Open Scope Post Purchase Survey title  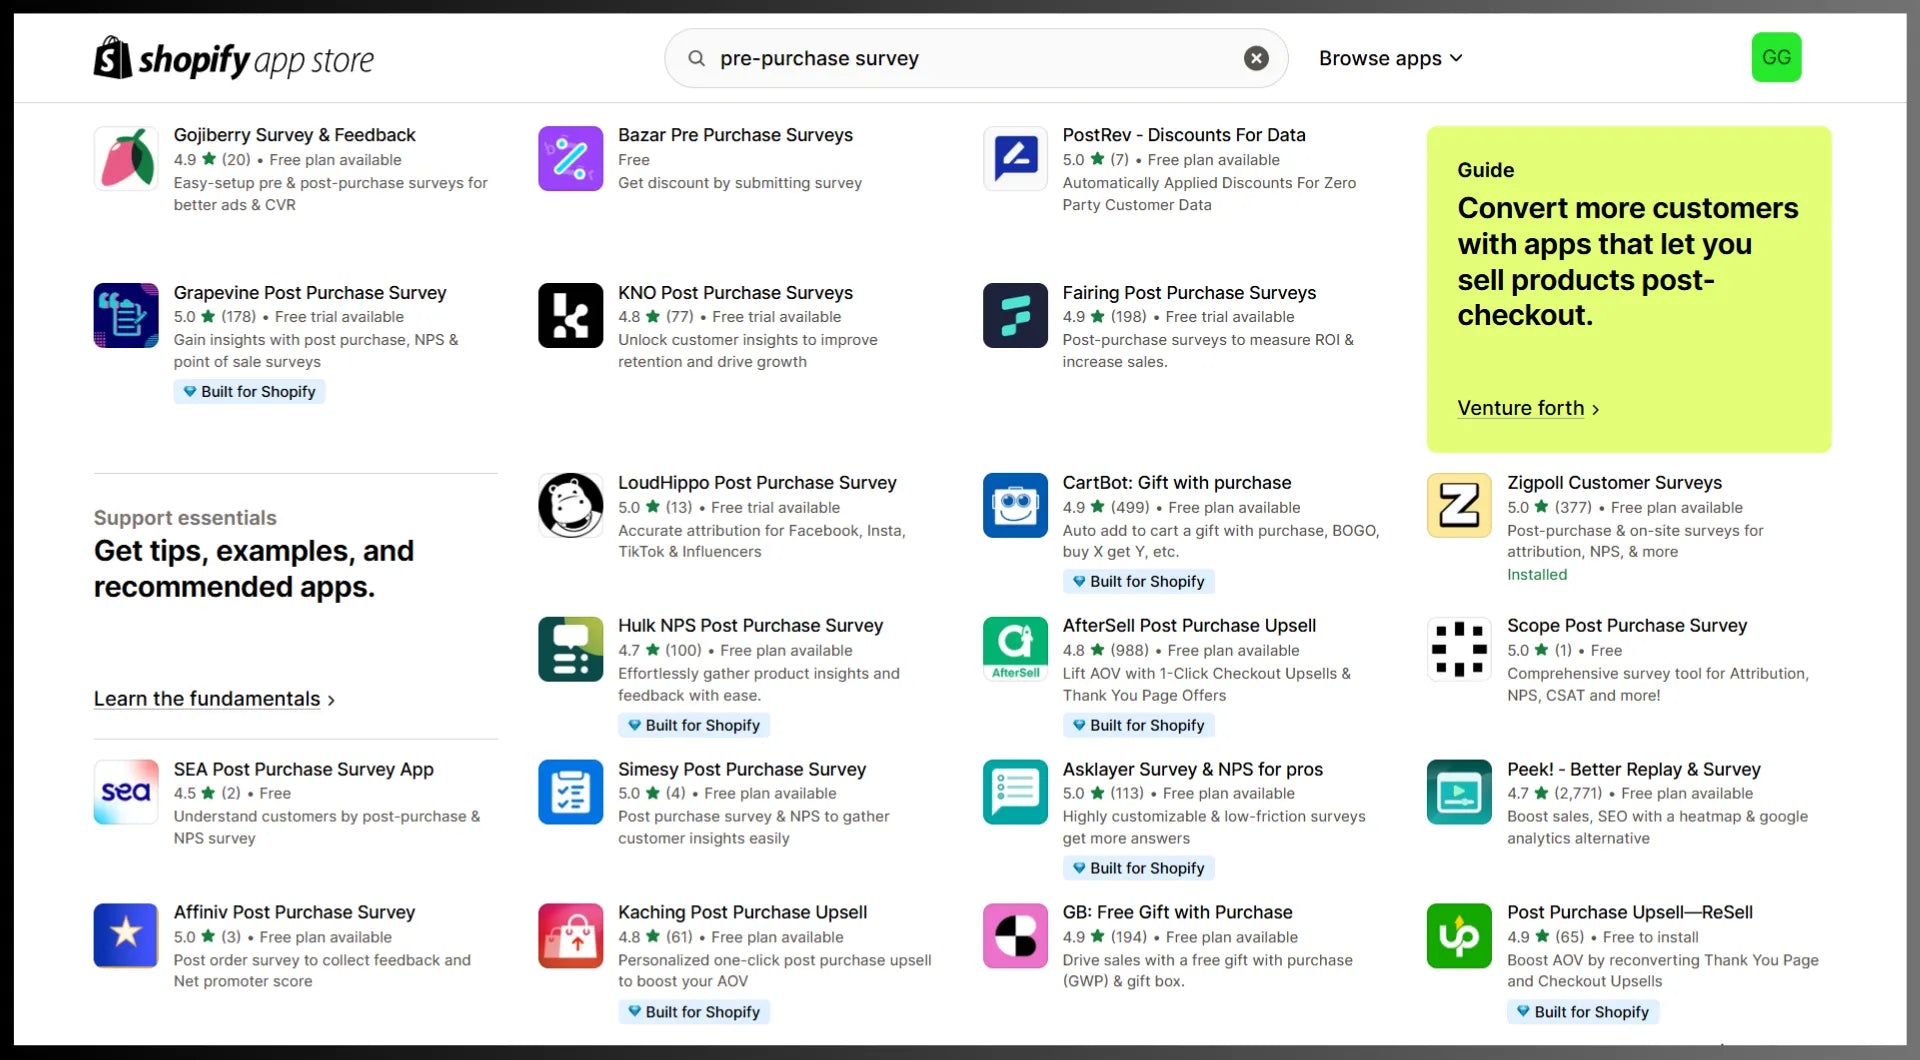point(1627,626)
